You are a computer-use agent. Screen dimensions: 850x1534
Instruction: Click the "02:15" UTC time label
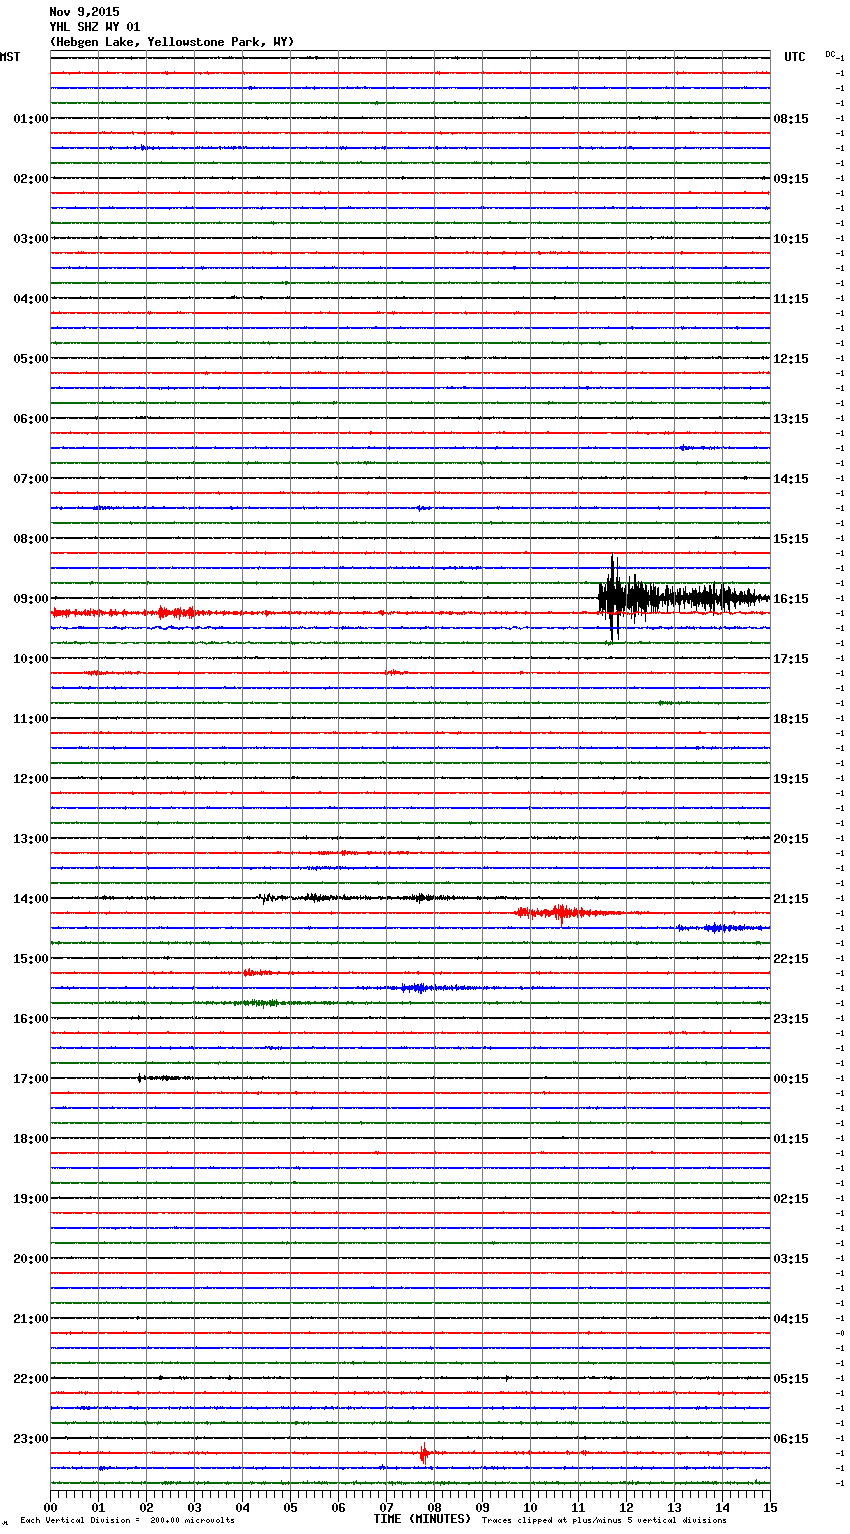coord(791,1199)
